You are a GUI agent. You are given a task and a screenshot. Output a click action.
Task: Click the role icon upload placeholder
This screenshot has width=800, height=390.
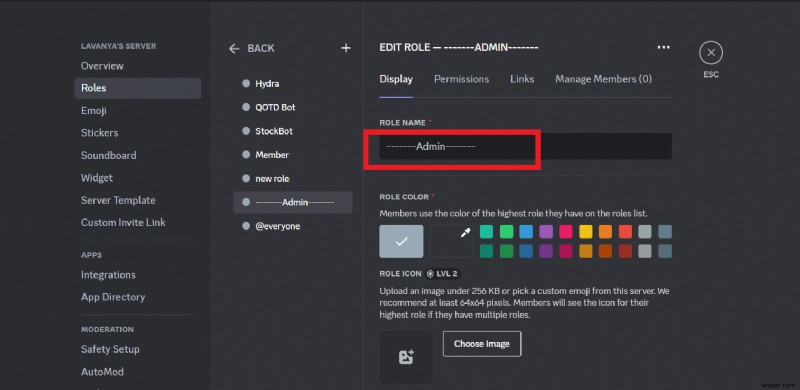406,357
